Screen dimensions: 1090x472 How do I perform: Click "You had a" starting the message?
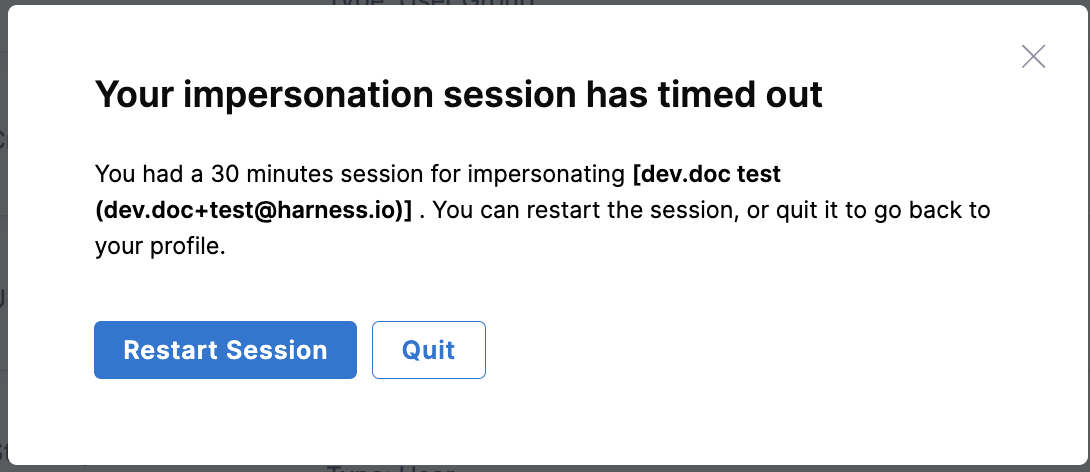pyautogui.click(x=136, y=174)
